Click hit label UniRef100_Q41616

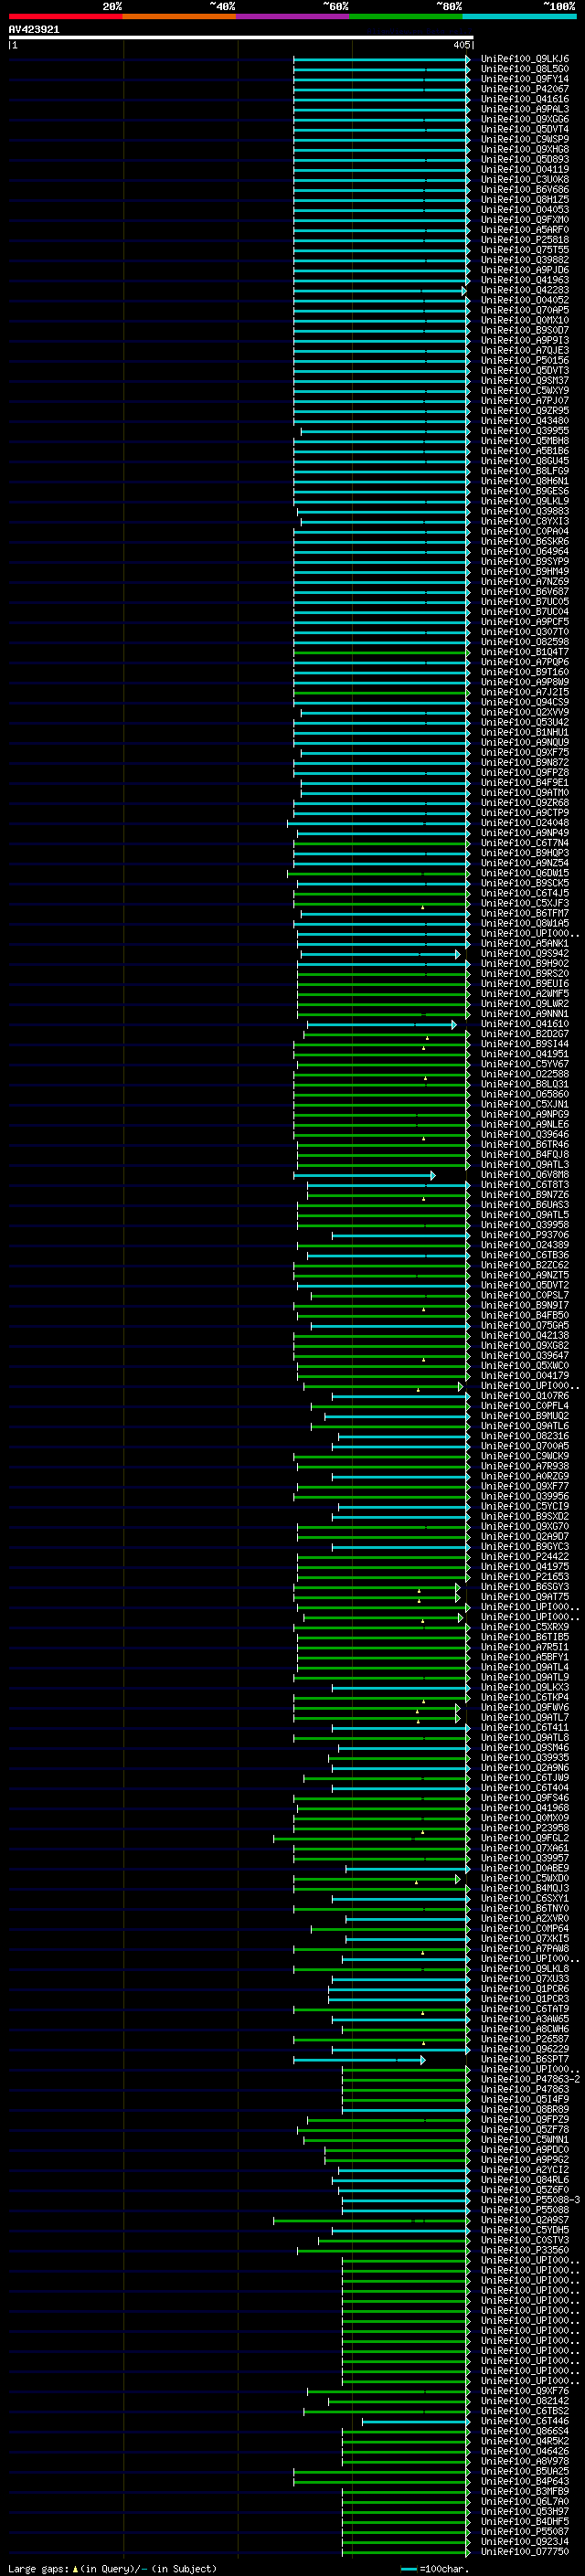525,99
